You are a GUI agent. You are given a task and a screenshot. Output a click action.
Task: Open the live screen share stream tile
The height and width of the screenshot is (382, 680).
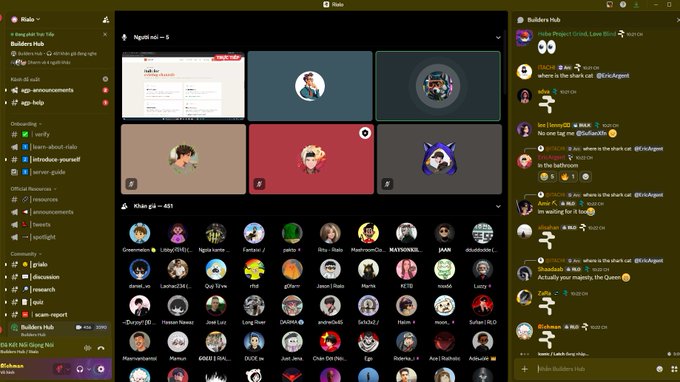pyautogui.click(x=183, y=86)
